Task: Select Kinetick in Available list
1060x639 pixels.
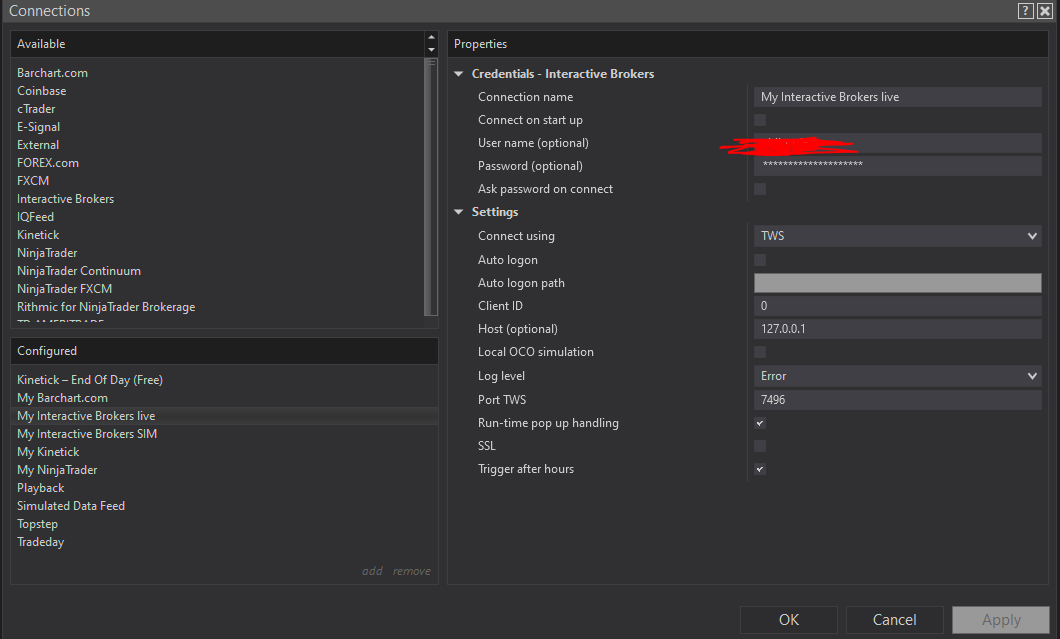Action: pyautogui.click(x=38, y=235)
